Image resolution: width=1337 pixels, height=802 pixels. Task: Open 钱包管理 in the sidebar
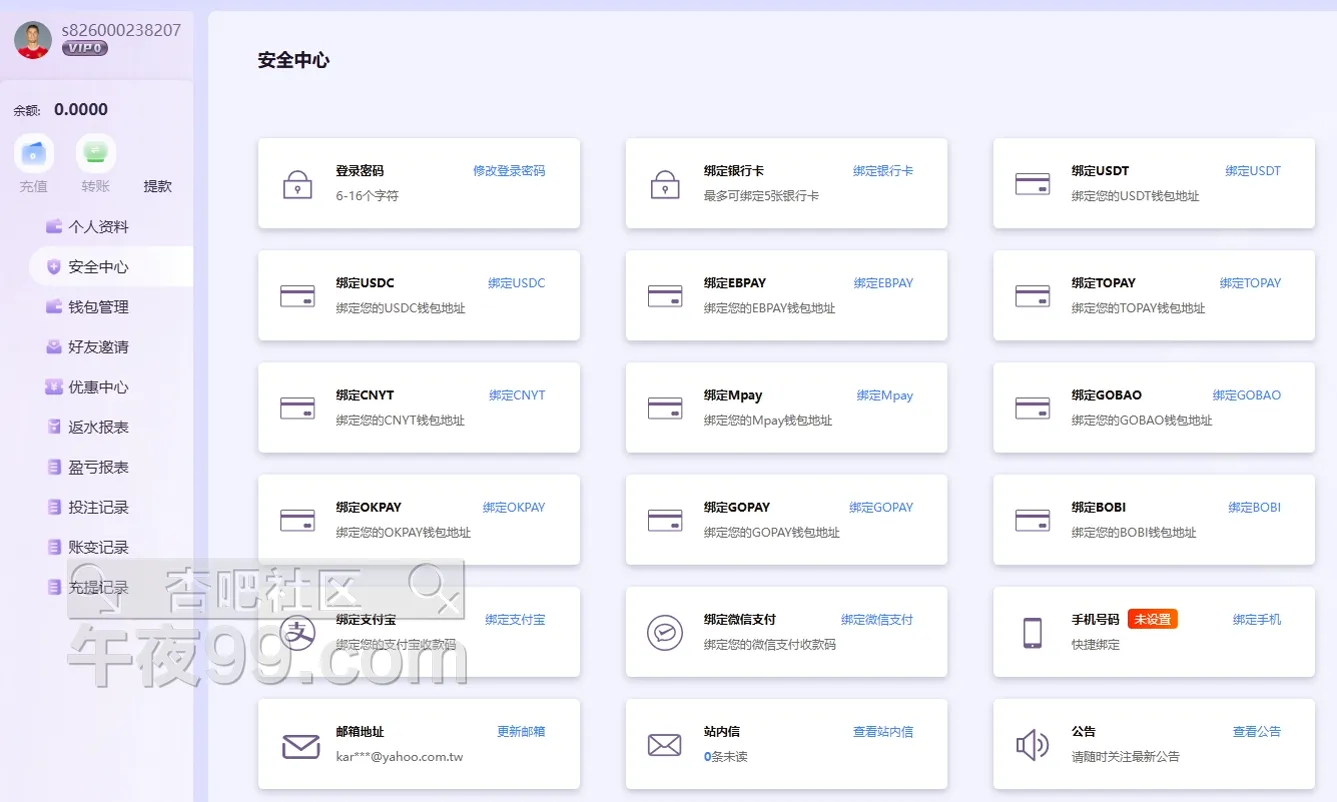point(98,307)
